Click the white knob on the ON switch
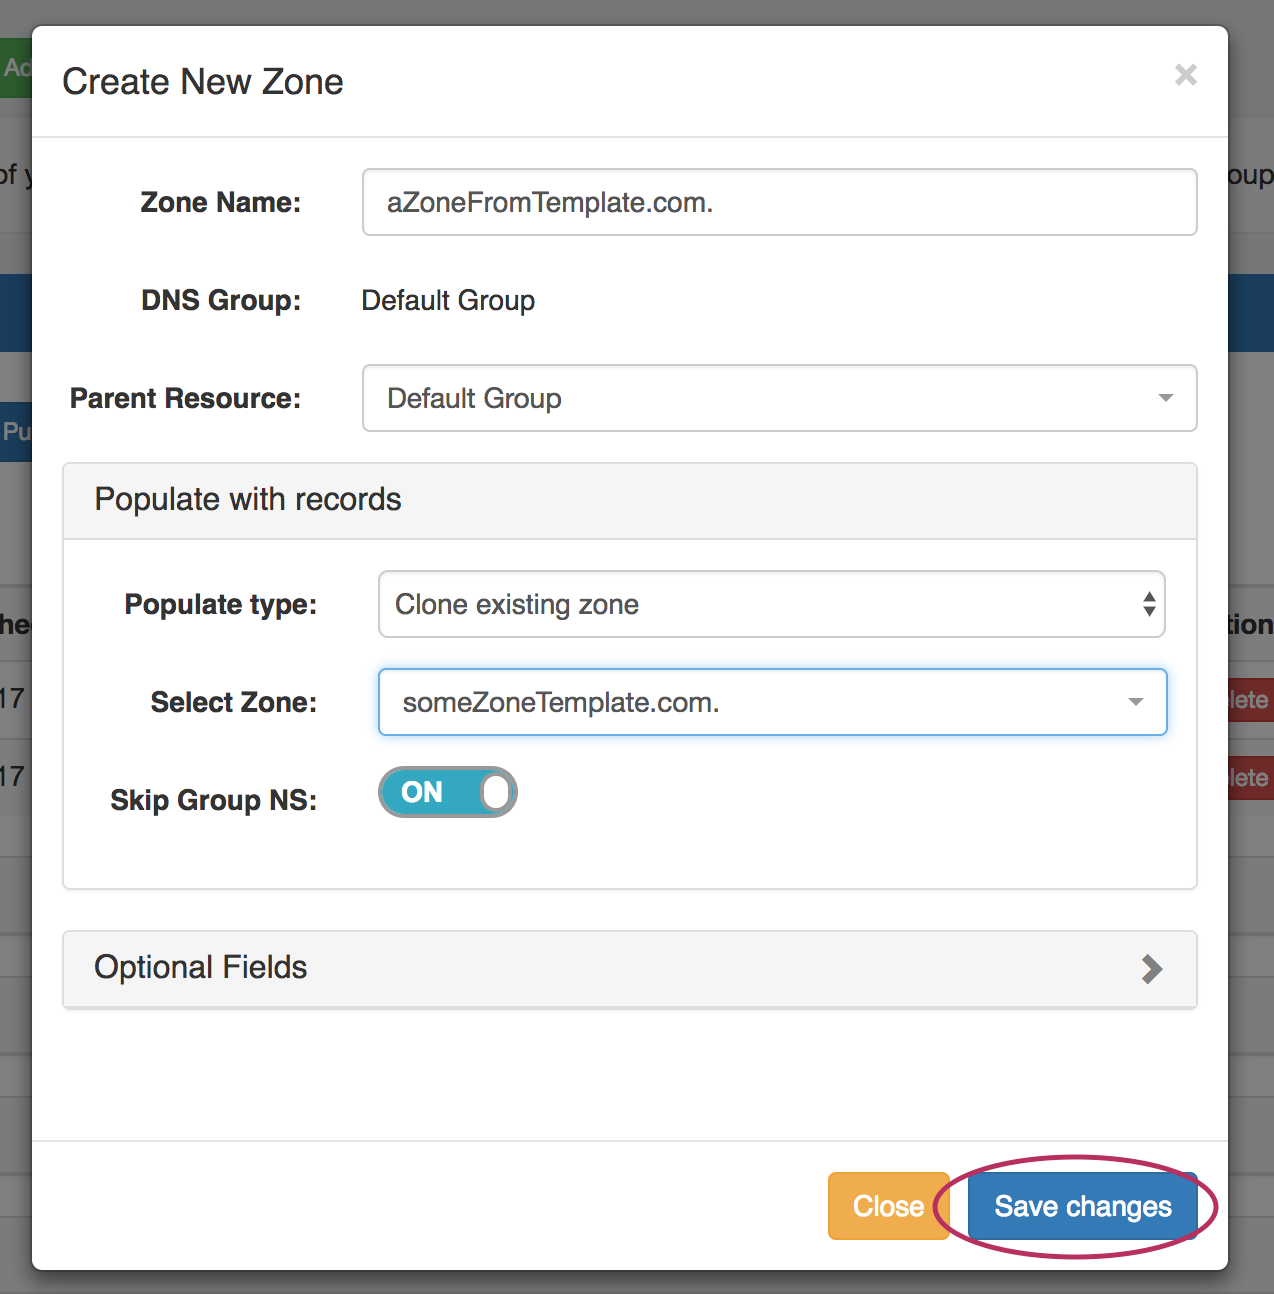 click(x=496, y=792)
